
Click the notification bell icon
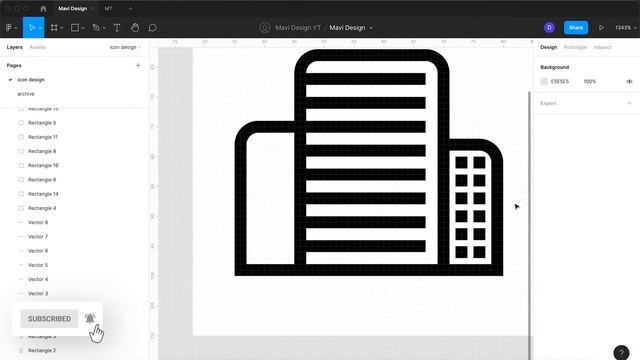[90, 318]
